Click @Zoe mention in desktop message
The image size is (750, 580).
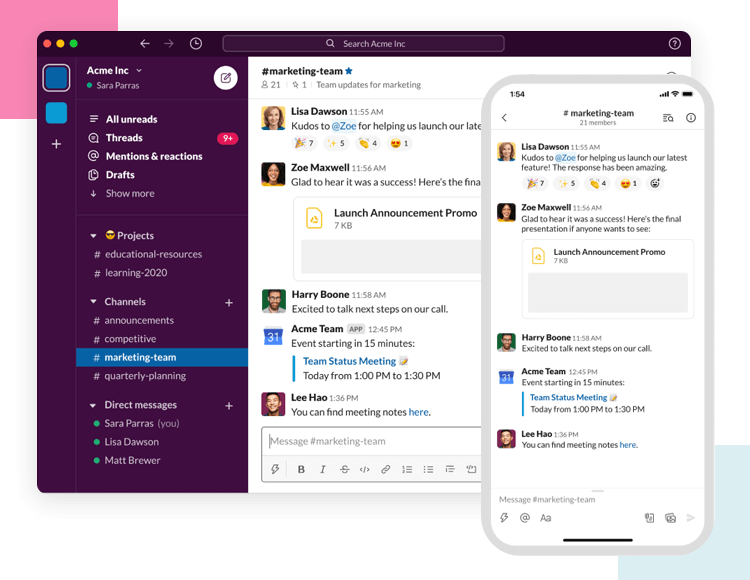pos(344,126)
